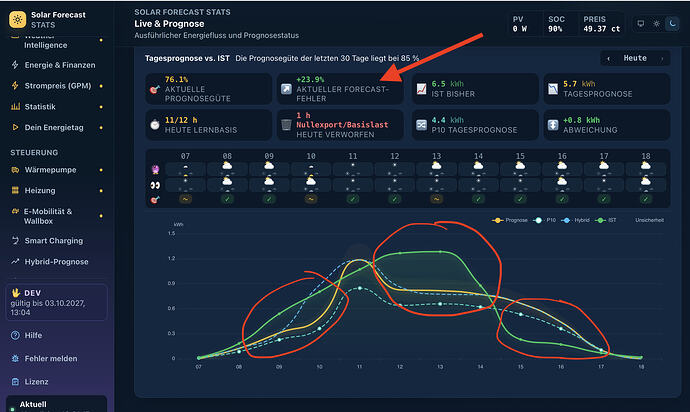The image size is (690, 412).
Task: Click the IST bisher chart icon
Action: coord(421,89)
